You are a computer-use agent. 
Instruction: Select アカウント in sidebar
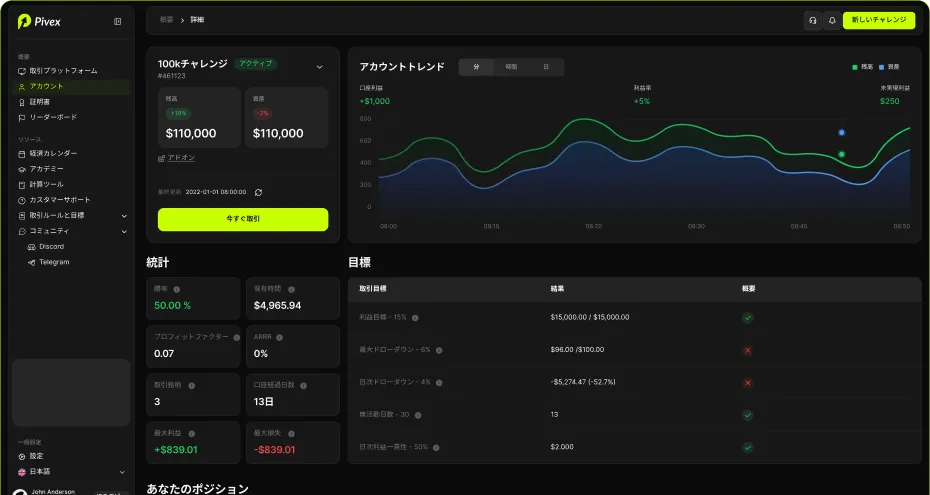(x=71, y=87)
